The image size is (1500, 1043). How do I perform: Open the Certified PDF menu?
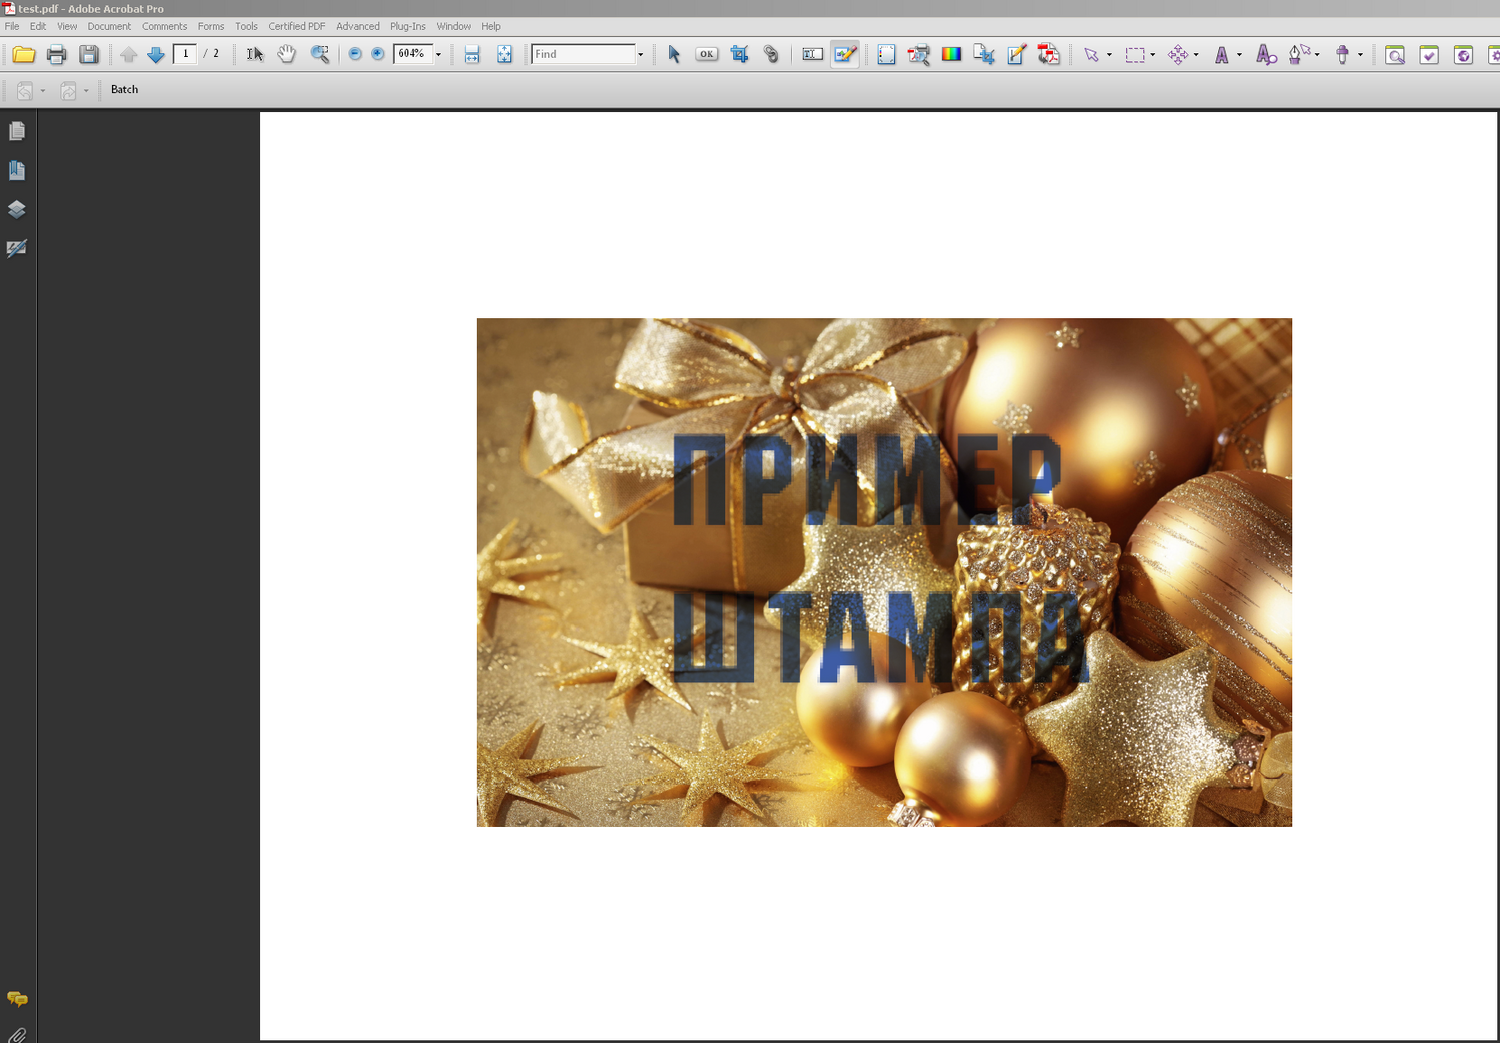click(297, 26)
